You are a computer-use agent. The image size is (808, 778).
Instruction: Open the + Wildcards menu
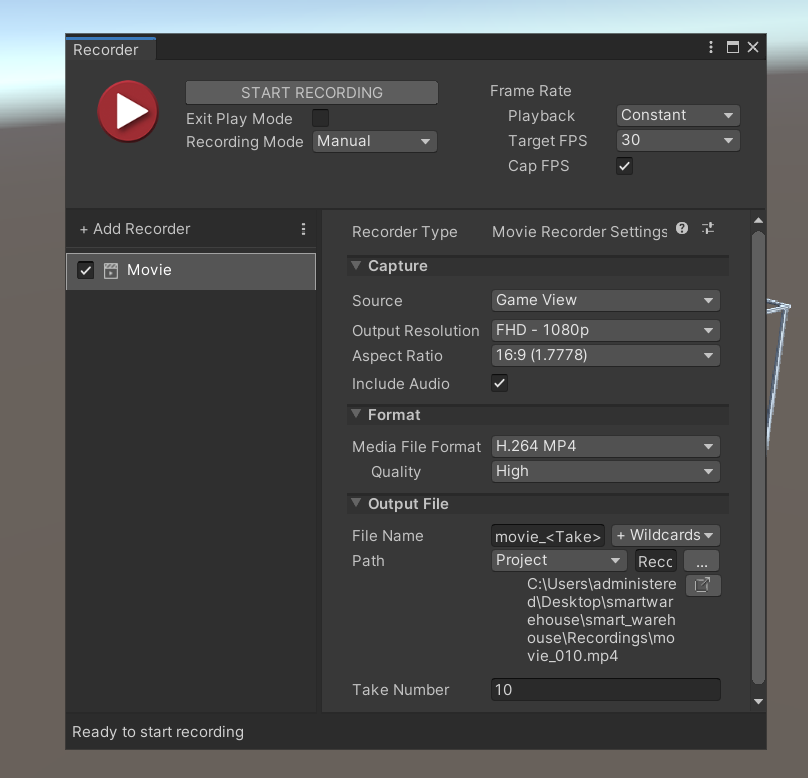click(x=665, y=535)
